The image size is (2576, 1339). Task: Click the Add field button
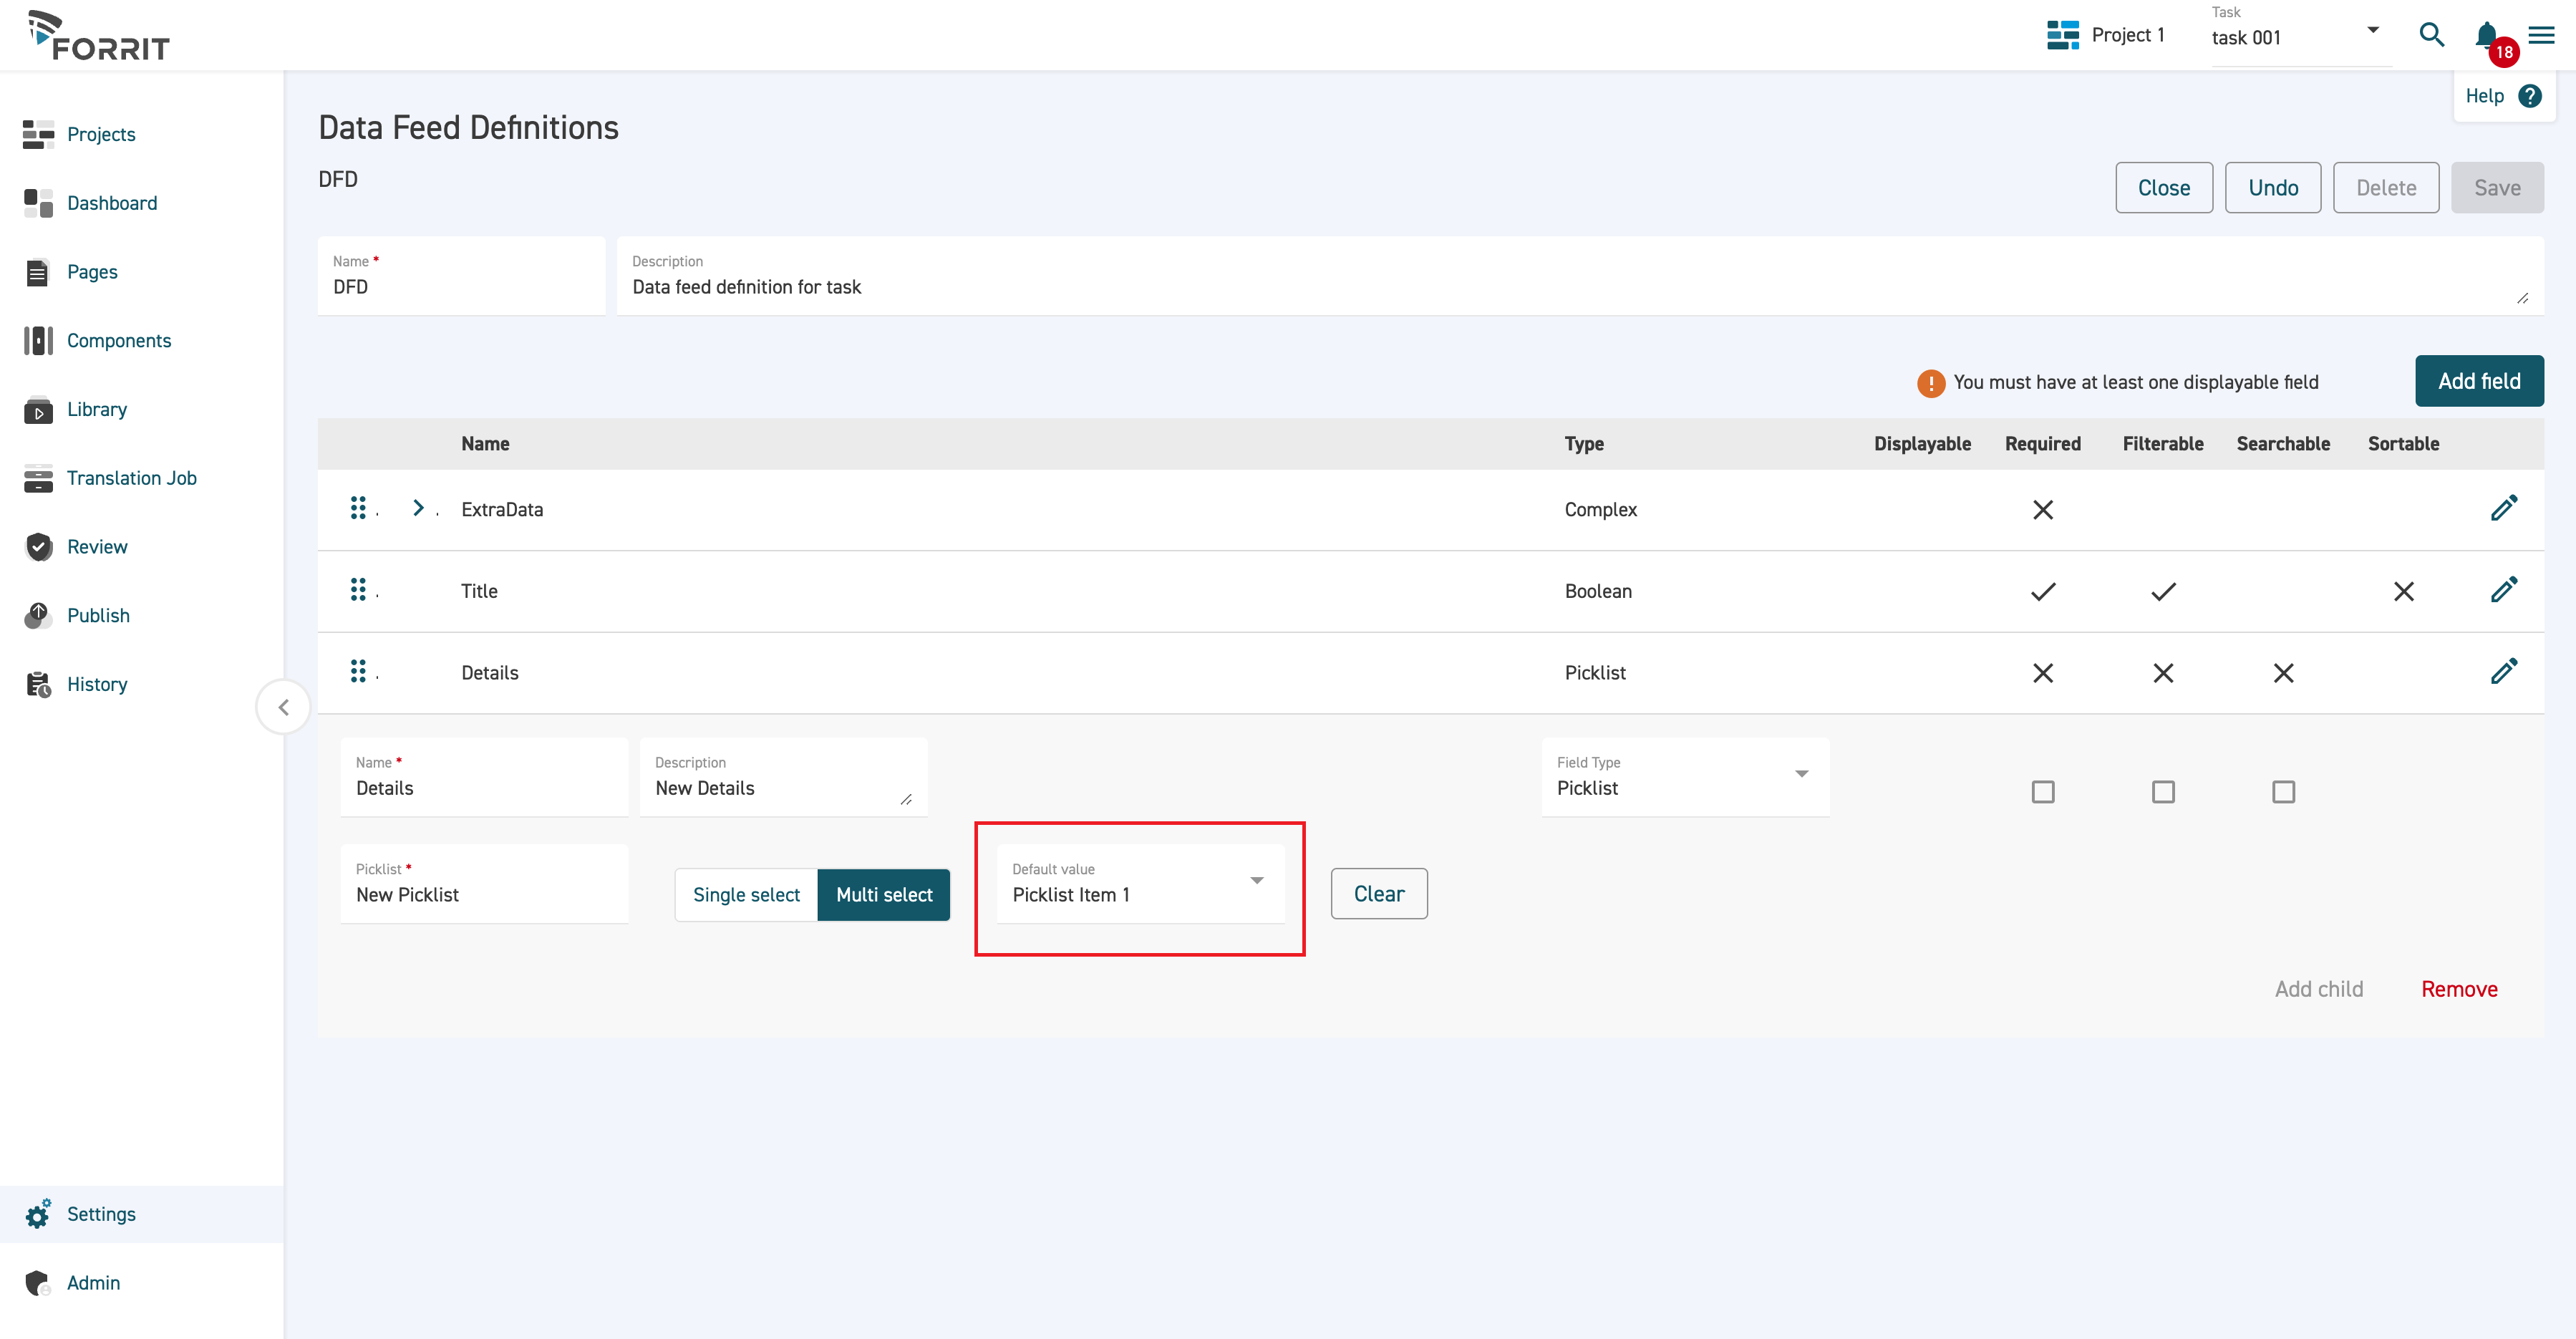2479,381
